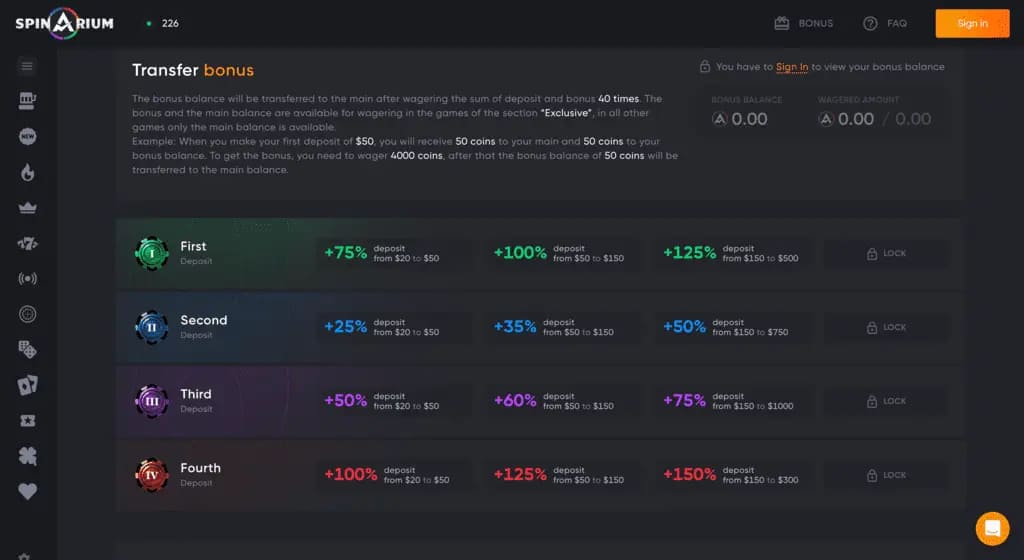1024x560 pixels.
Task: Click the LOCK button for Fourth deposit
Action: pos(886,475)
